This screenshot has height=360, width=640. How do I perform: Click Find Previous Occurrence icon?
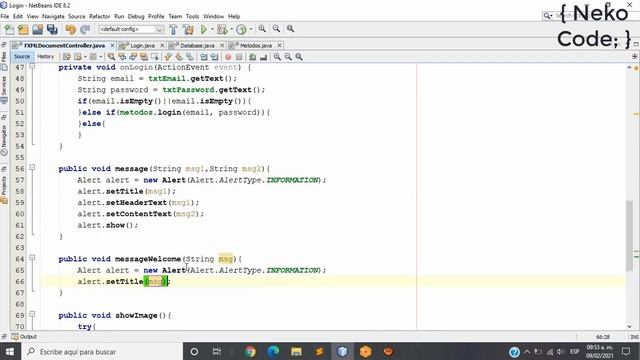122,57
